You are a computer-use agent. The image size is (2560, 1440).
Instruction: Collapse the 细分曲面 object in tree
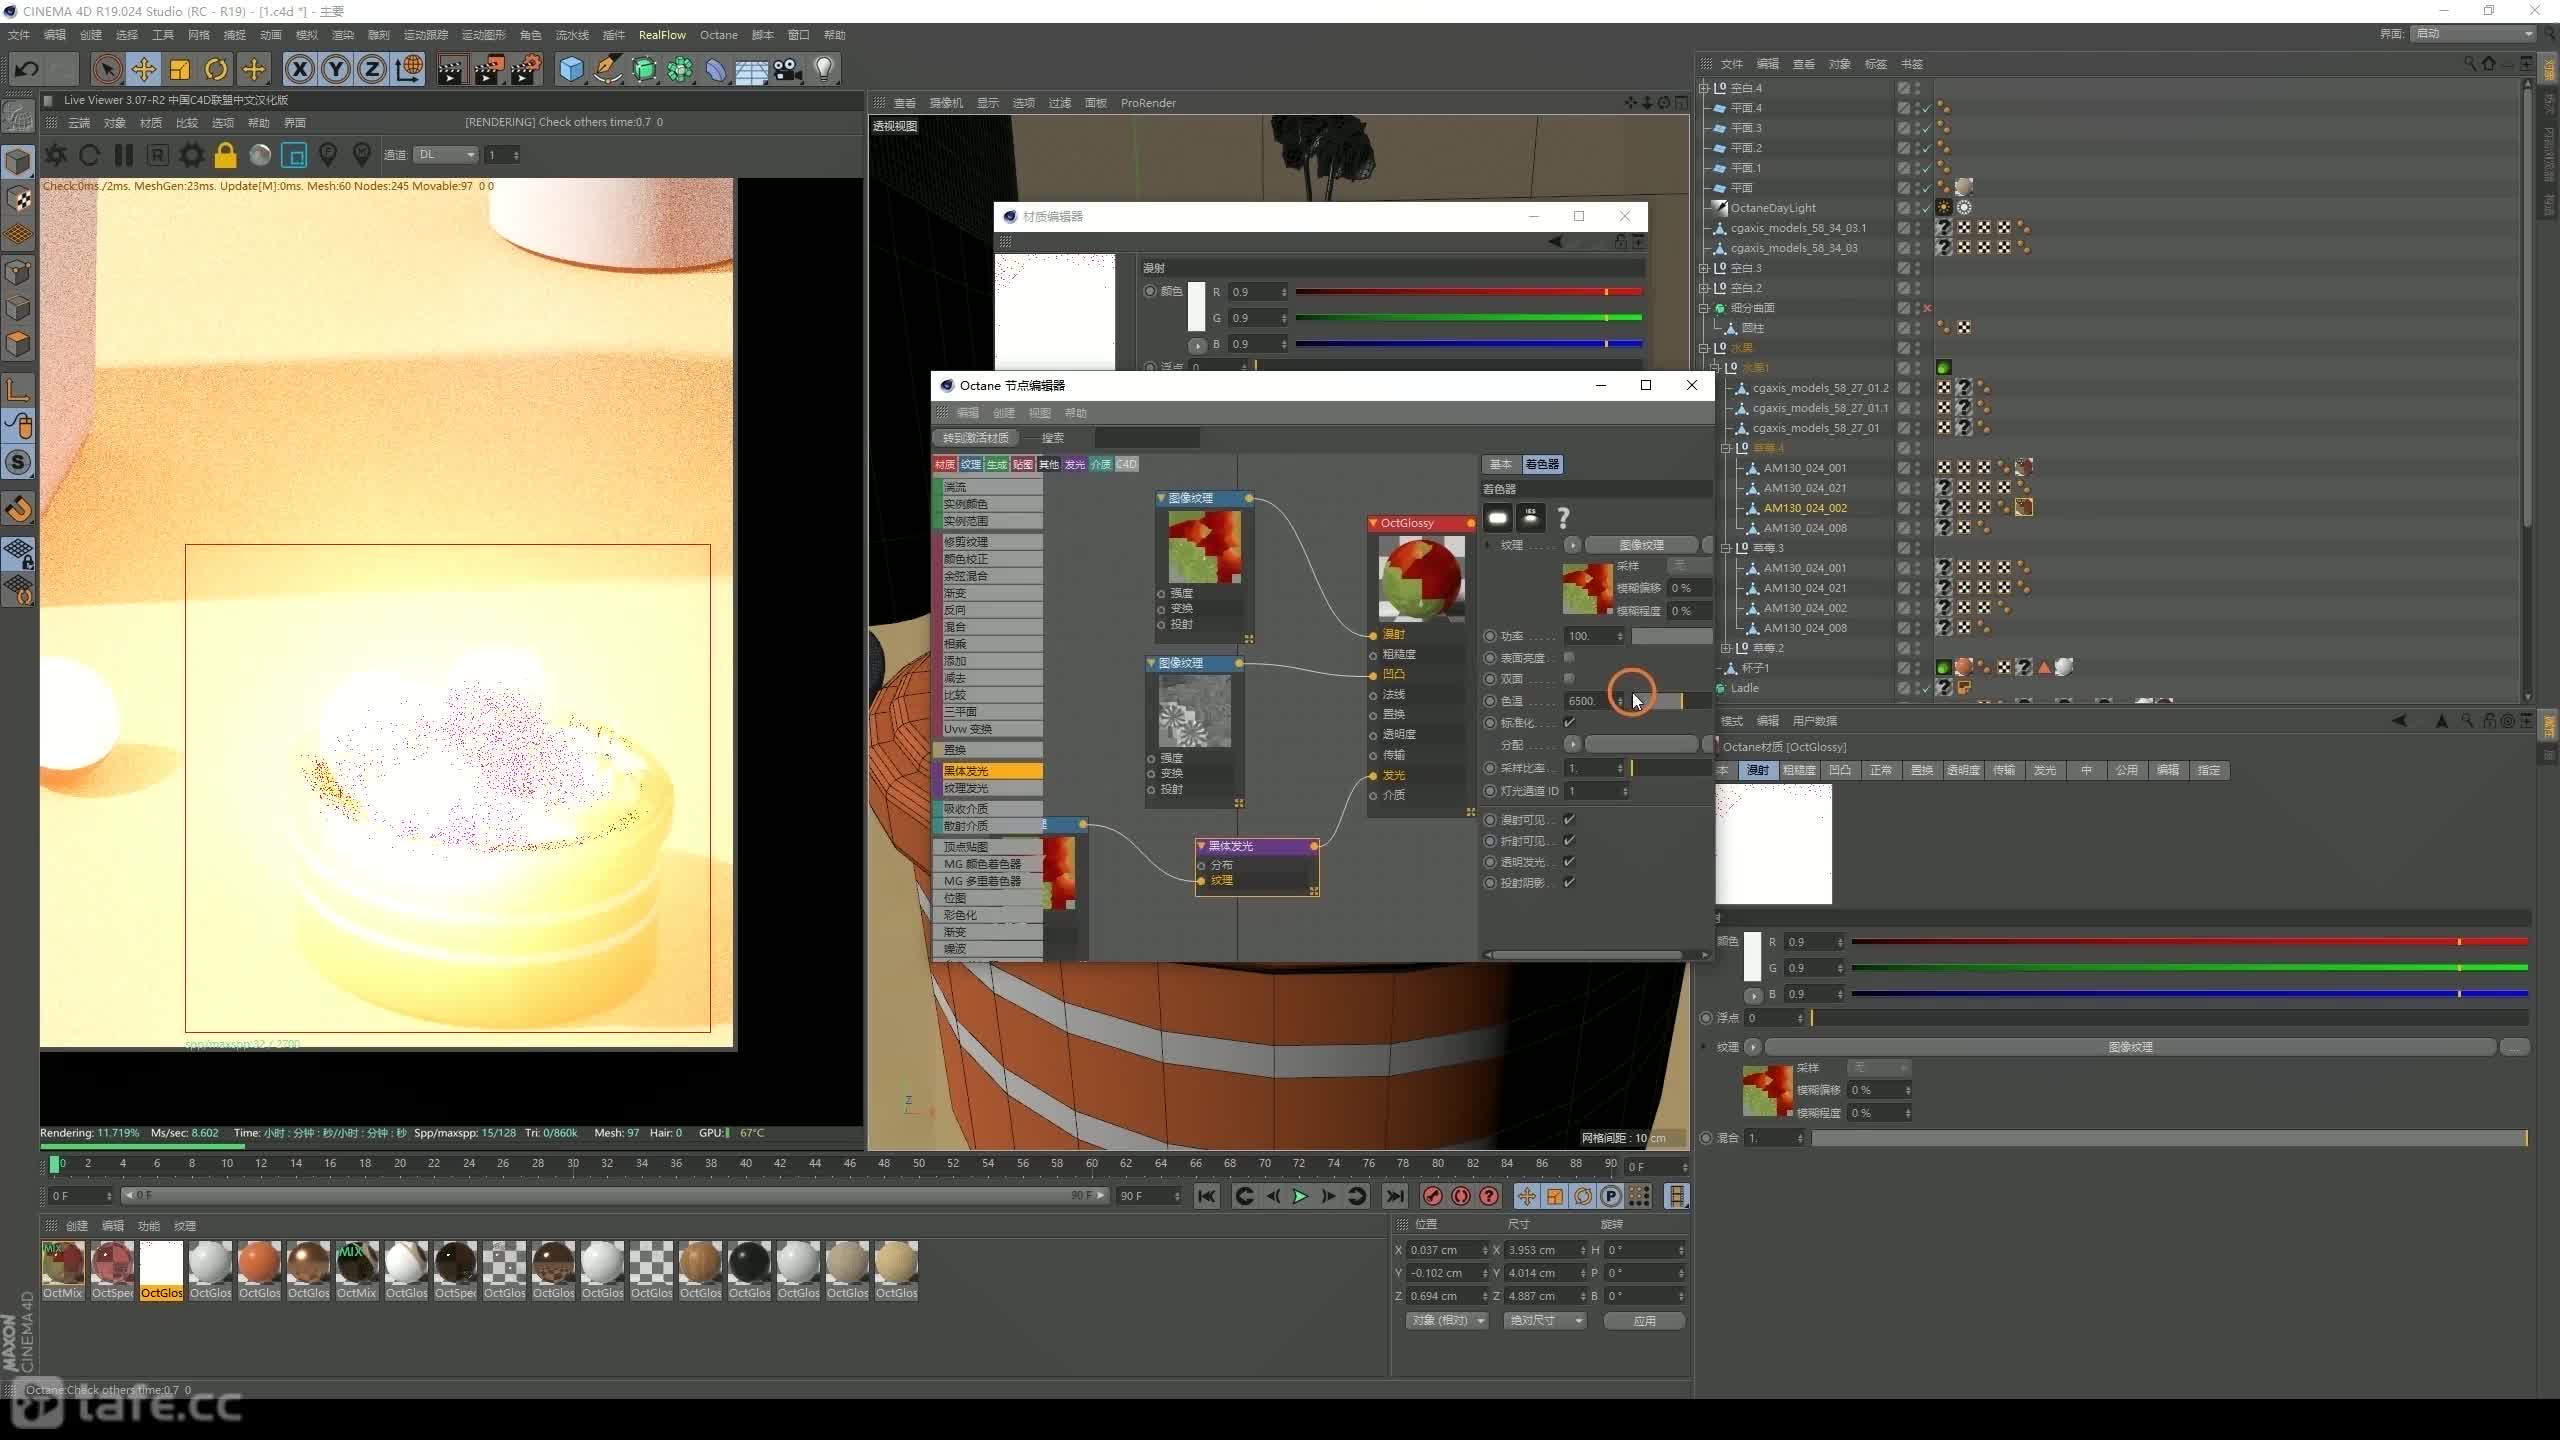tap(1704, 308)
